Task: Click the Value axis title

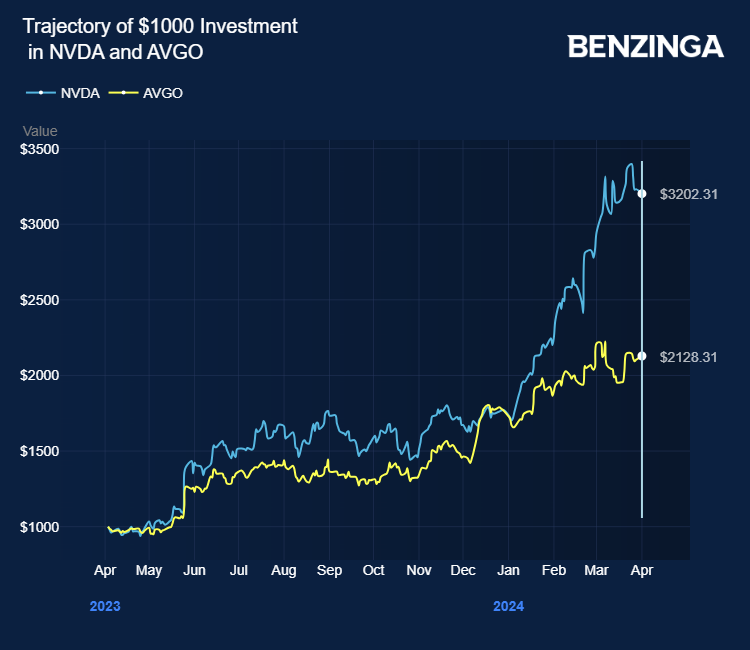Action: pyautogui.click(x=40, y=131)
